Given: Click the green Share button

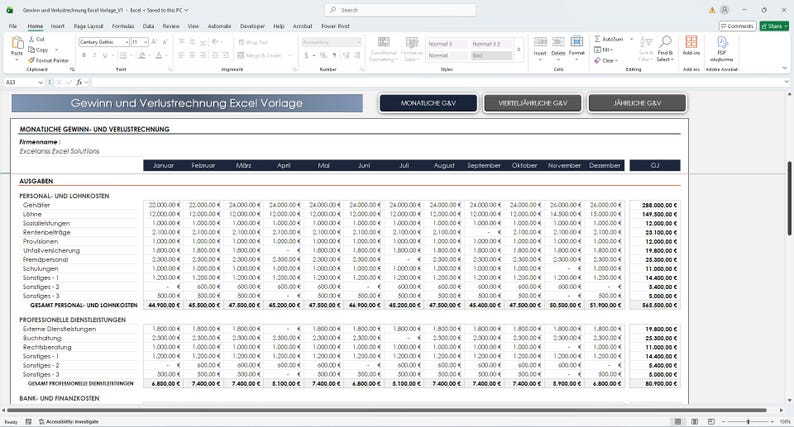Looking at the screenshot, I should pyautogui.click(x=774, y=26).
